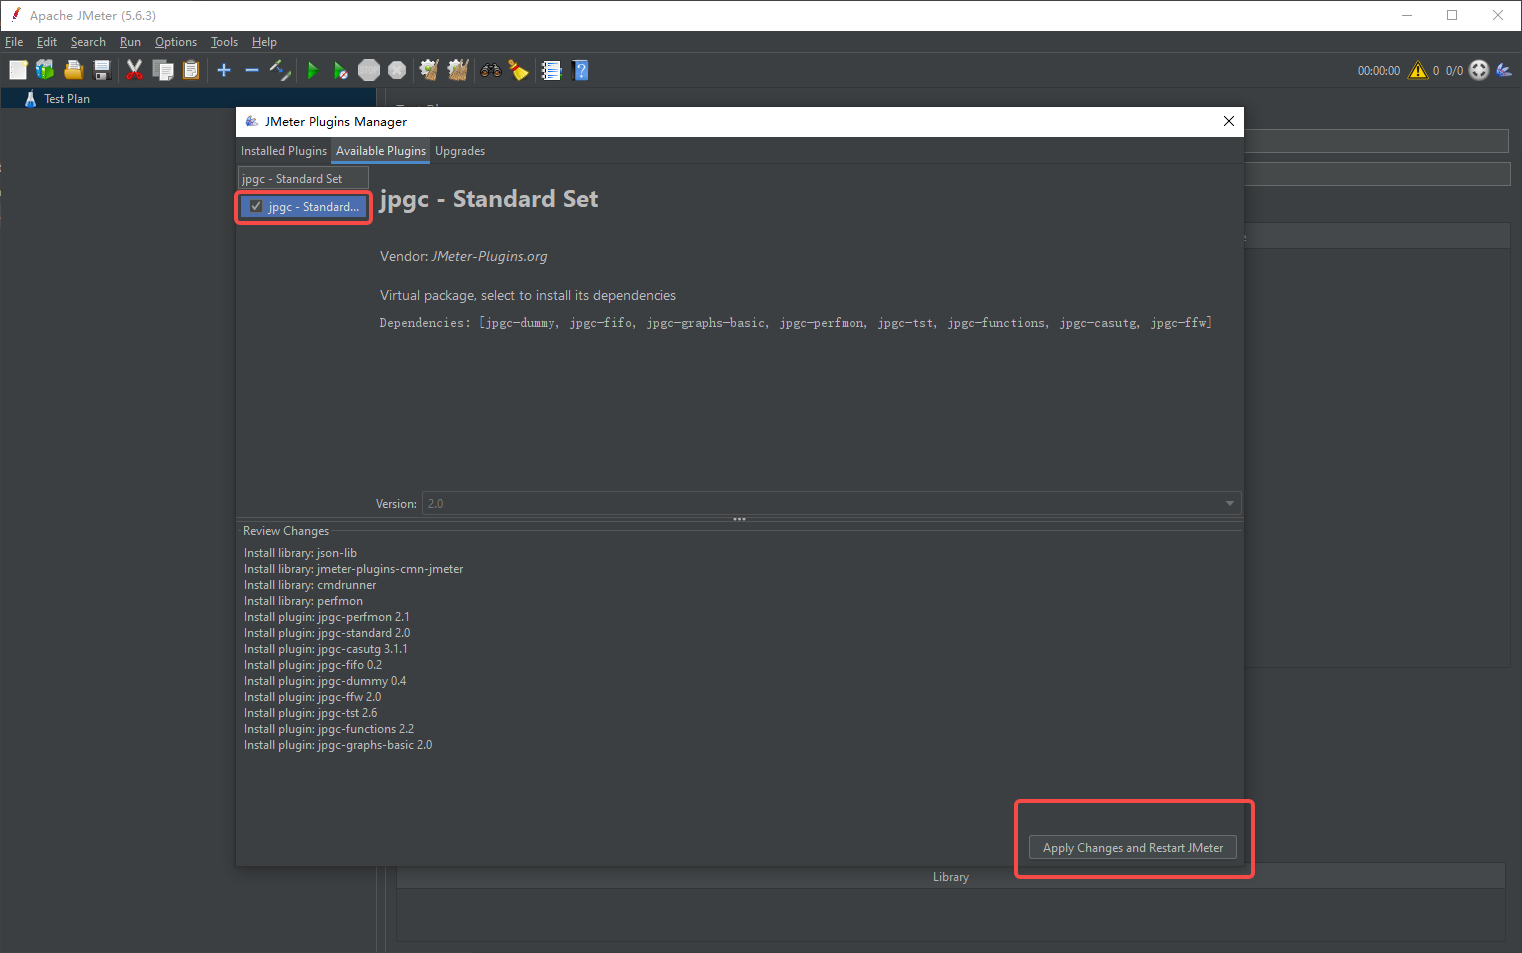Click the 'Install library: perfmon' line
Screen dimensions: 1522x953
click(303, 601)
